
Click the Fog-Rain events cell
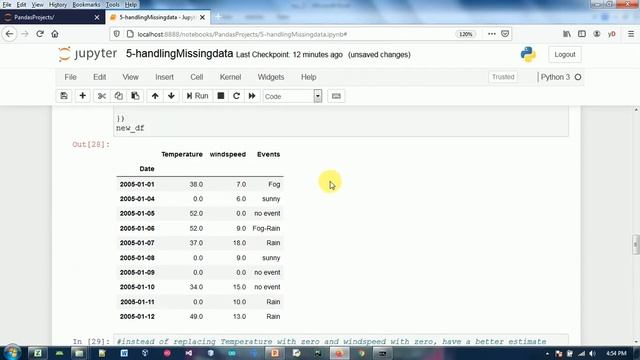266,228
